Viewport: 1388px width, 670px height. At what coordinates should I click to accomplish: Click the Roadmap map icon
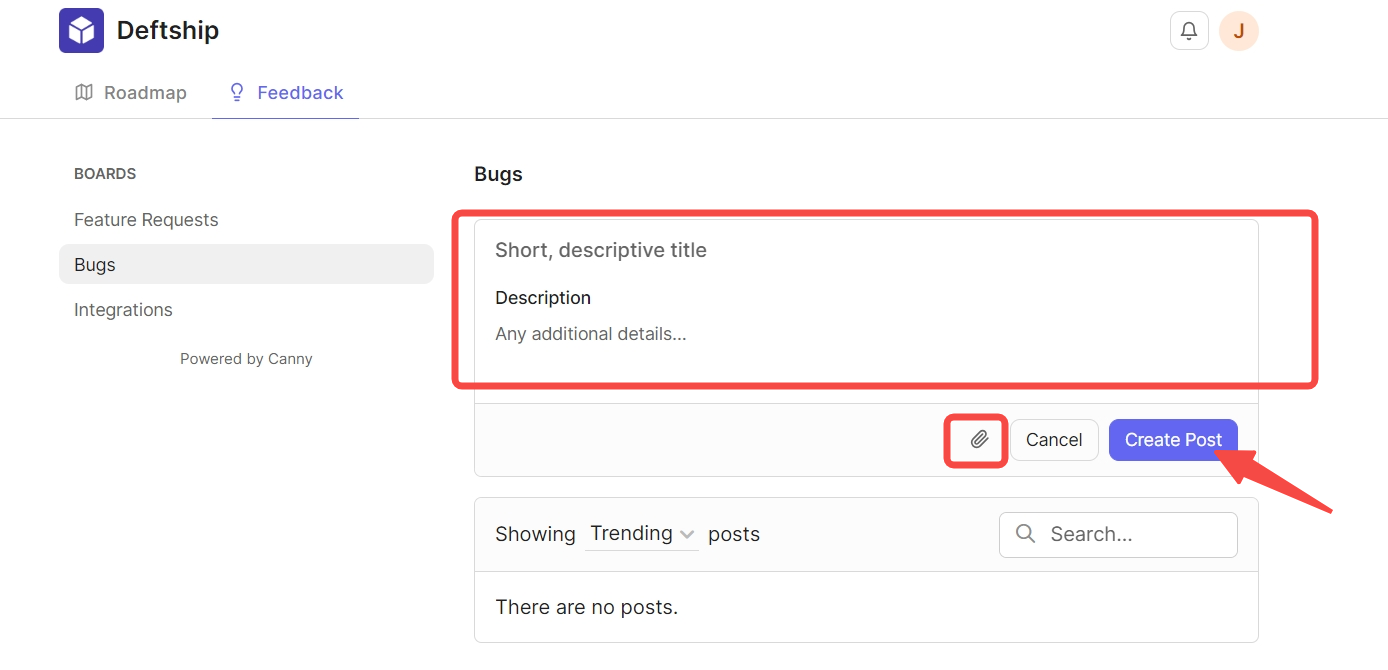tap(84, 93)
